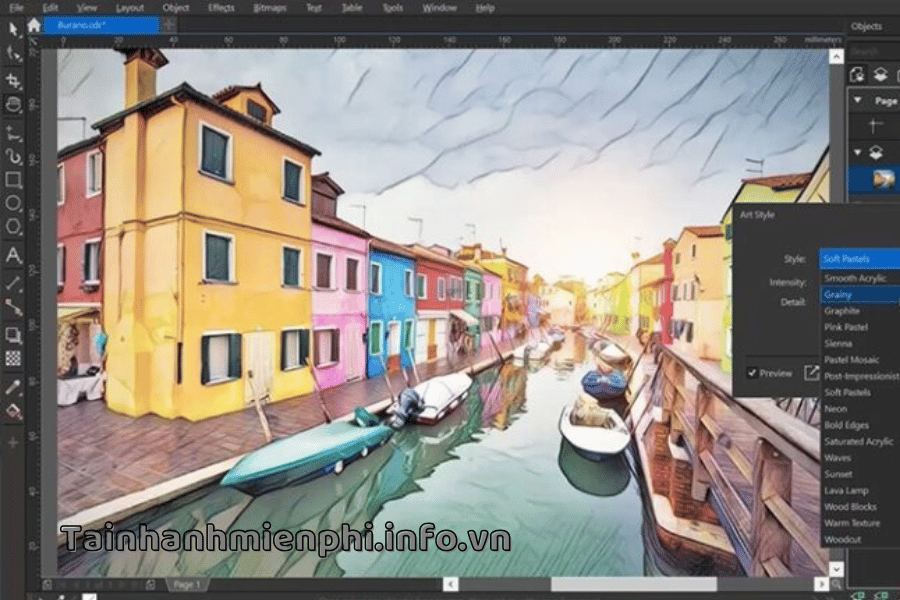Image resolution: width=900 pixels, height=600 pixels.
Task: Select the Polygon tool
Action: pyautogui.click(x=13, y=227)
